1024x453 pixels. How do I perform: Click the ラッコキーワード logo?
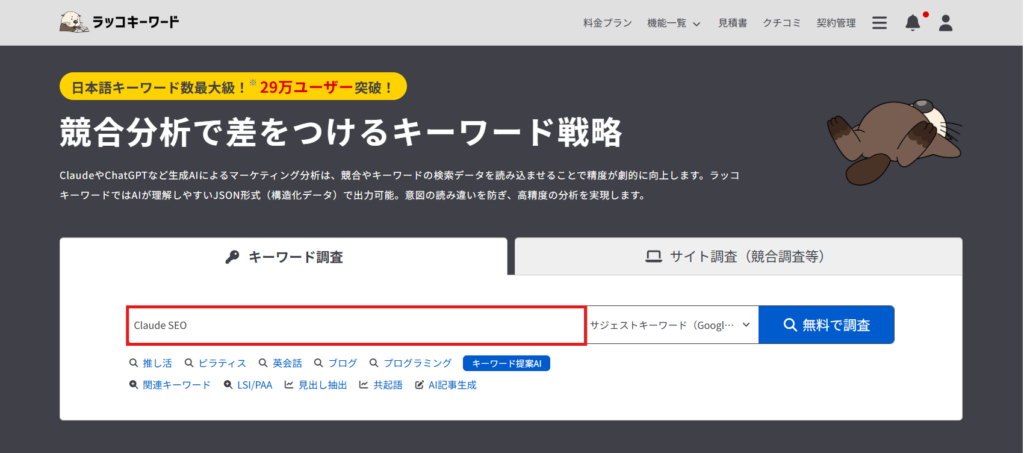[x=119, y=22]
